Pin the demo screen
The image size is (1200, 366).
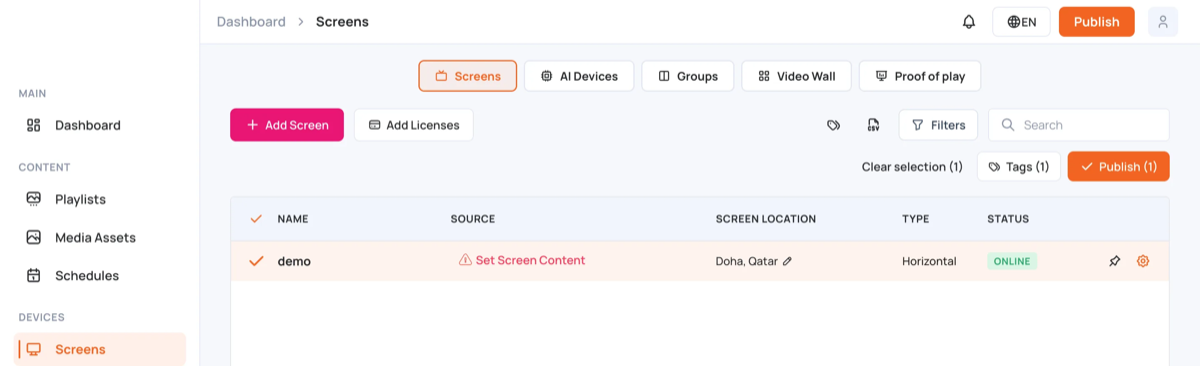point(1115,261)
